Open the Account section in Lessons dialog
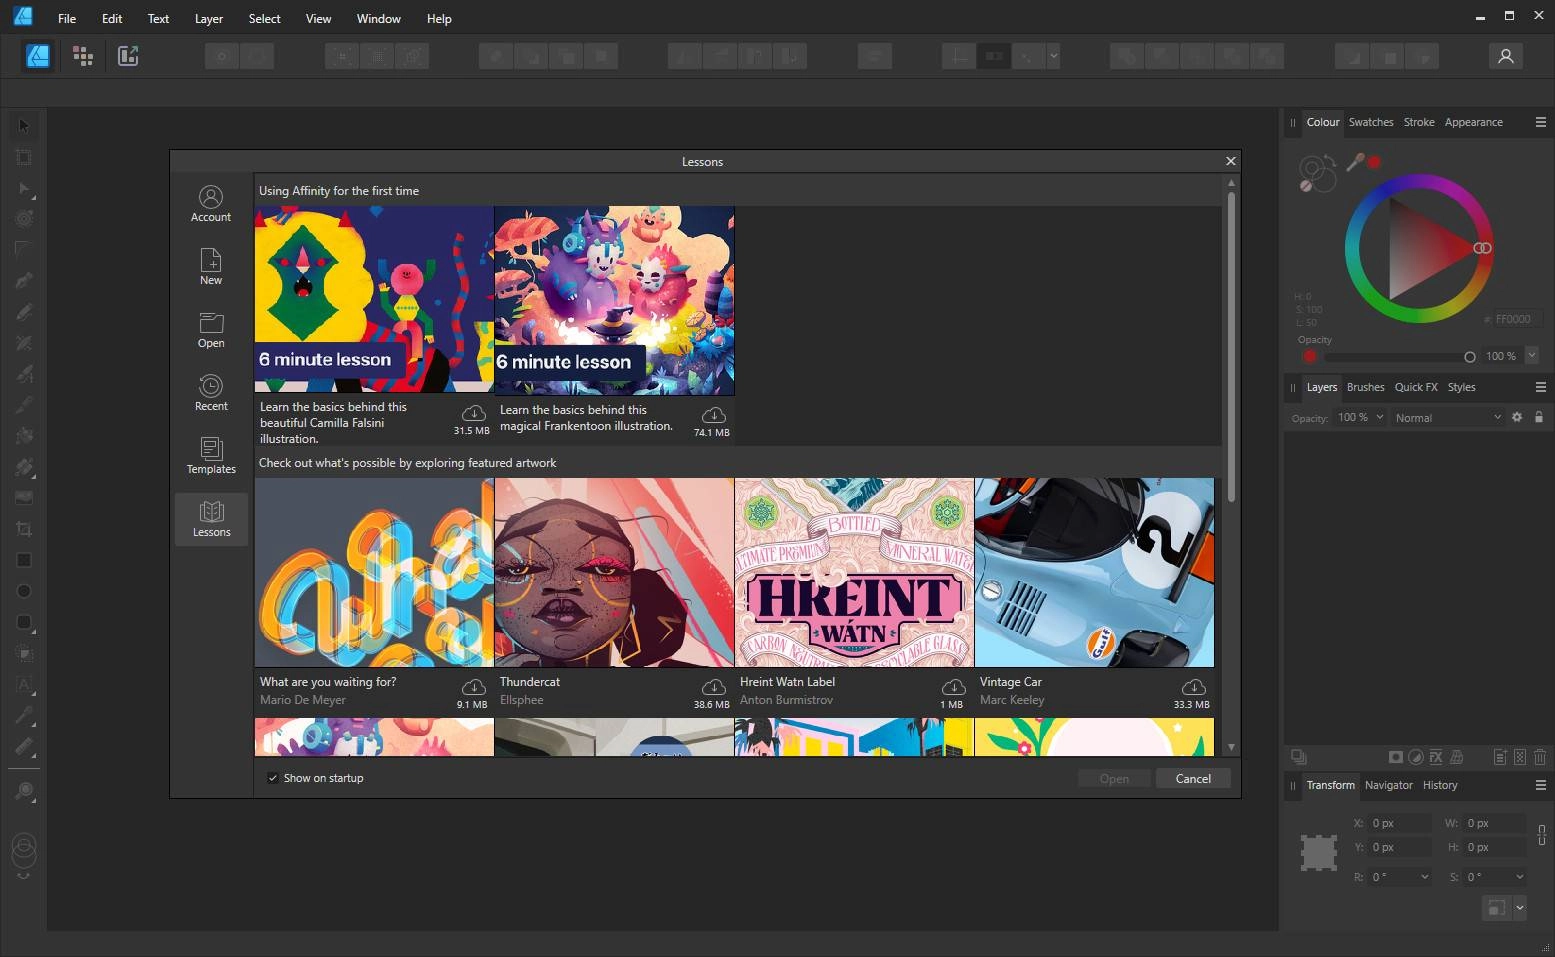The height and width of the screenshot is (957, 1555). pos(211,203)
